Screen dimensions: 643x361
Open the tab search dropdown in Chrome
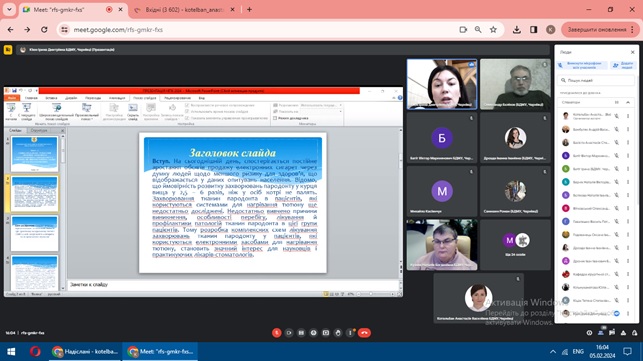tap(9, 9)
